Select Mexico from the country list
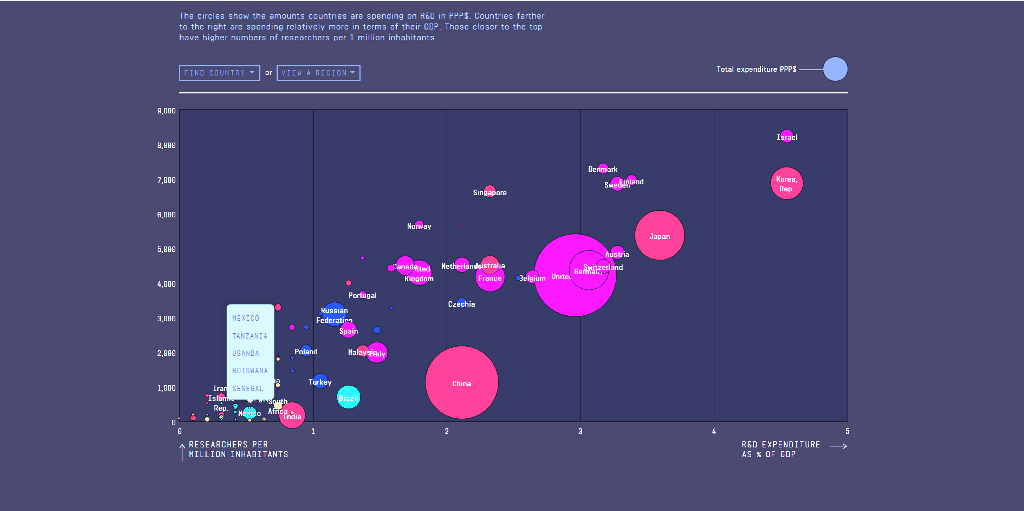The width and height of the screenshot is (1024, 511). pyautogui.click(x=246, y=318)
